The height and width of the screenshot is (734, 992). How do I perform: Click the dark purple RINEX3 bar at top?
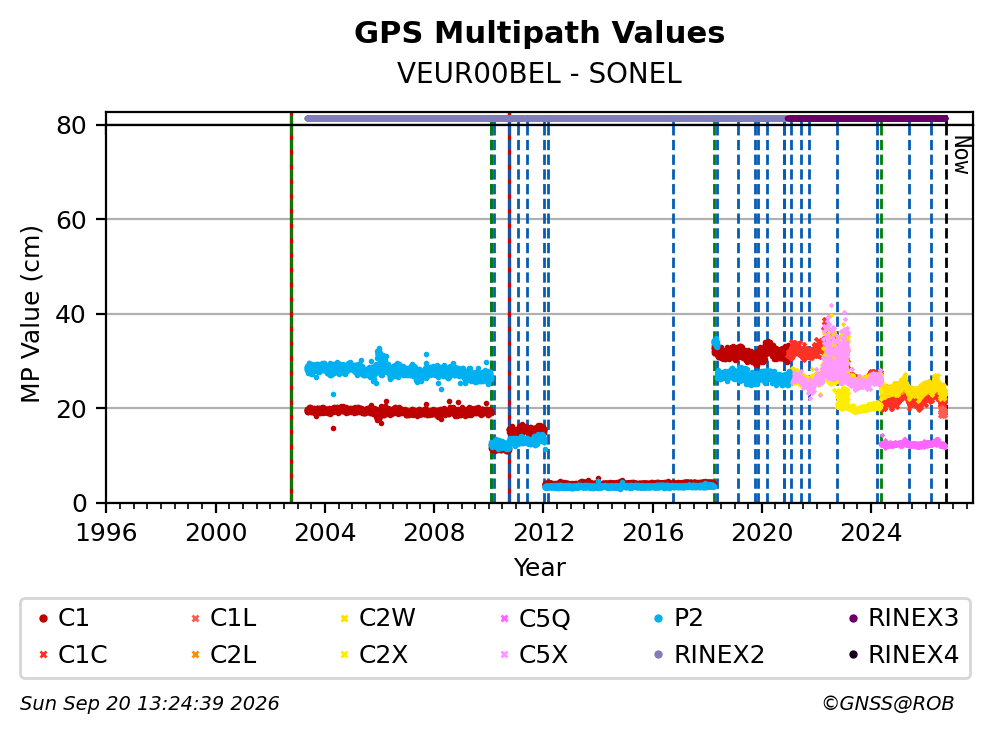pyautogui.click(x=866, y=118)
